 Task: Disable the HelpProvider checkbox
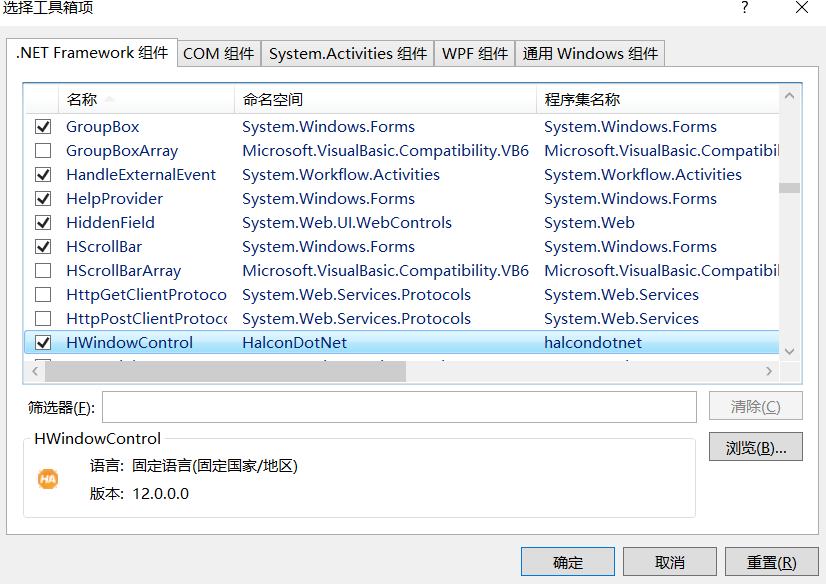click(42, 198)
